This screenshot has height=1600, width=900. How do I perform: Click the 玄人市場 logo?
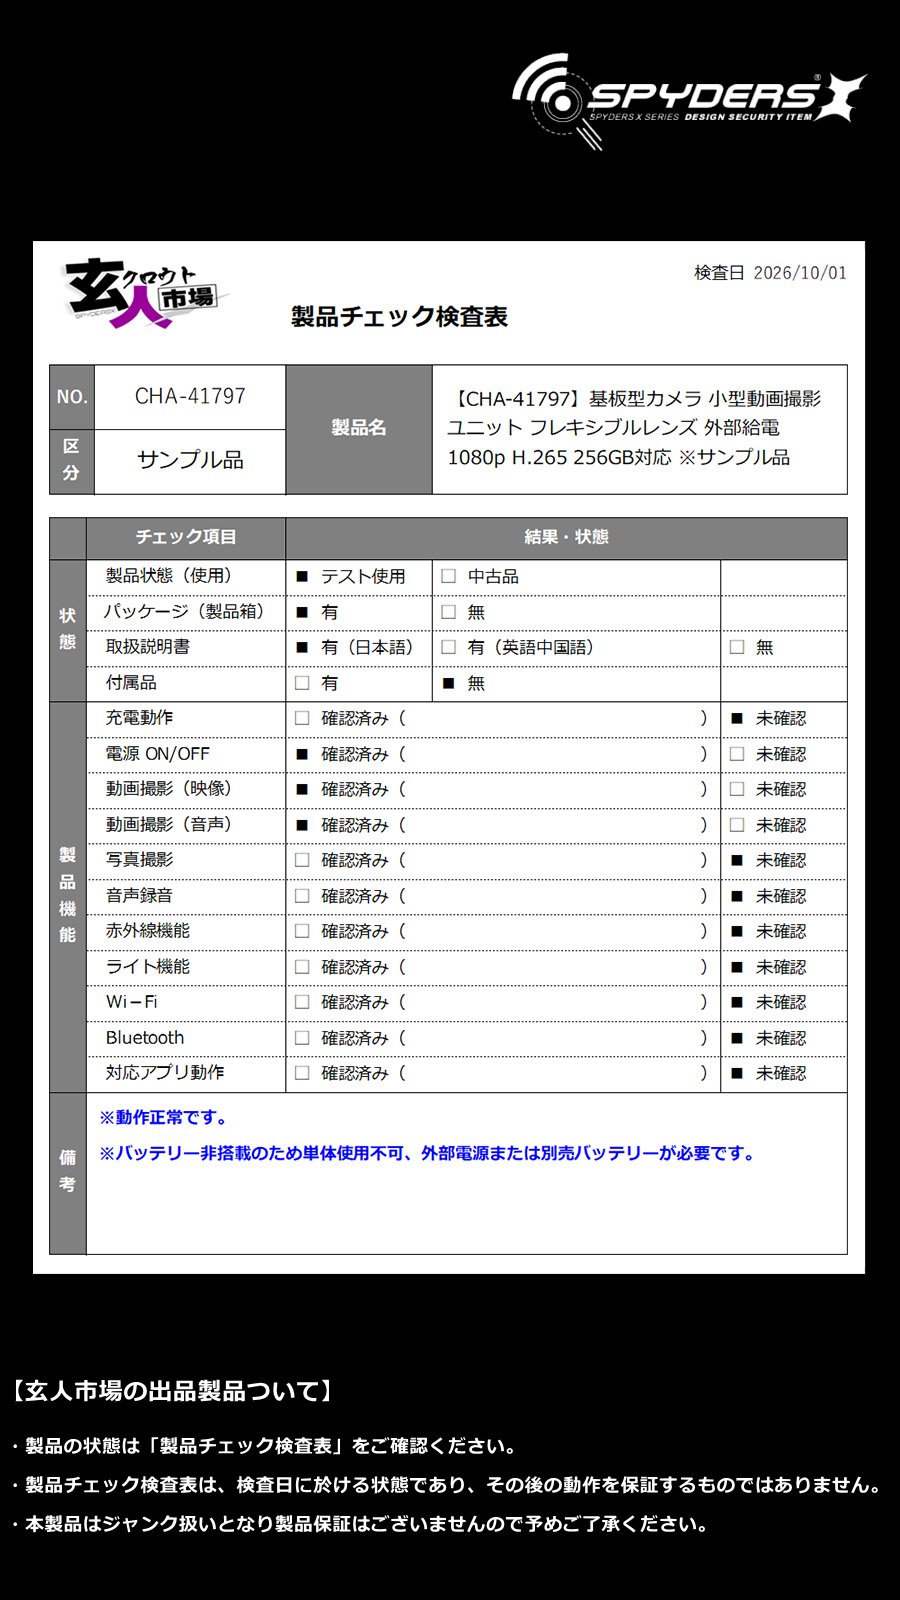(x=146, y=293)
